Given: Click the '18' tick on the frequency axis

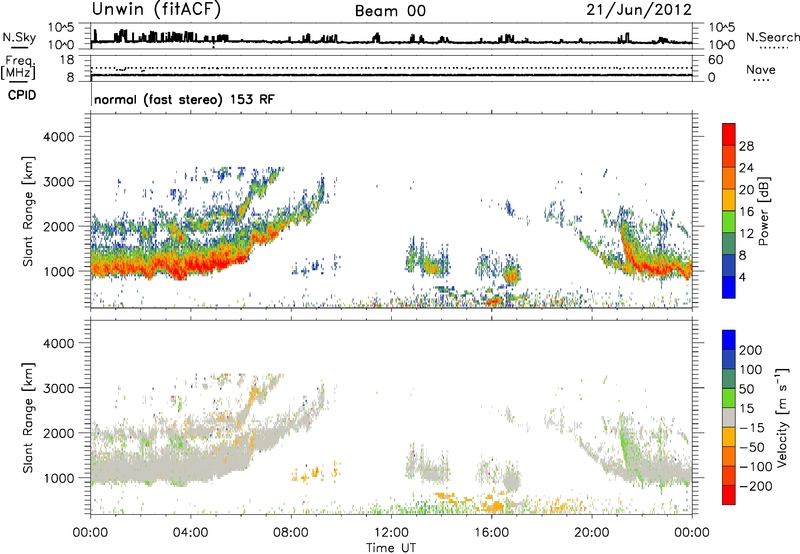Looking at the screenshot, I should [x=67, y=60].
